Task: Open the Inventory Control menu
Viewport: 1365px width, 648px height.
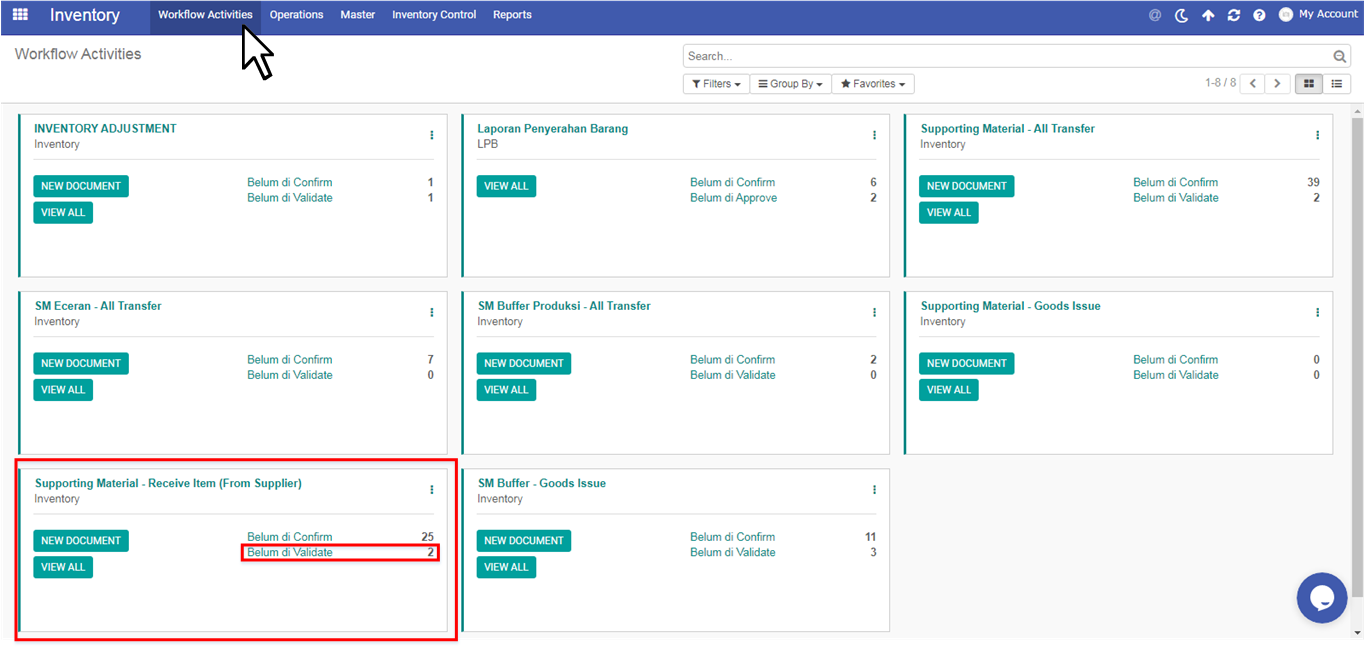Action: (434, 15)
